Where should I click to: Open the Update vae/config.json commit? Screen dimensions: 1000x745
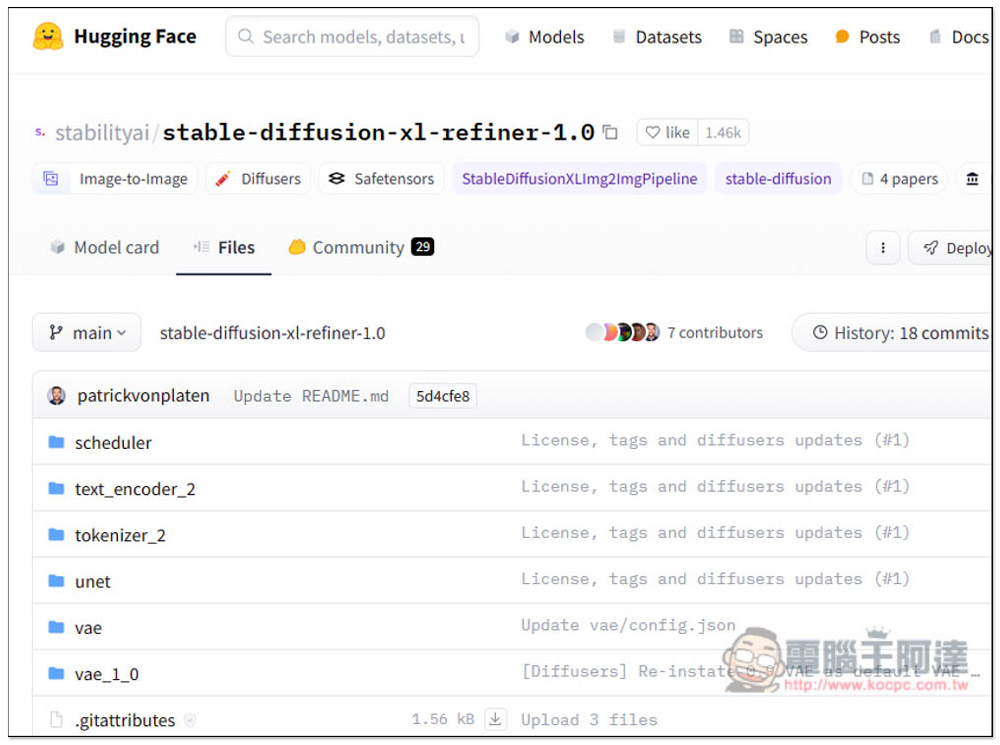click(x=628, y=625)
